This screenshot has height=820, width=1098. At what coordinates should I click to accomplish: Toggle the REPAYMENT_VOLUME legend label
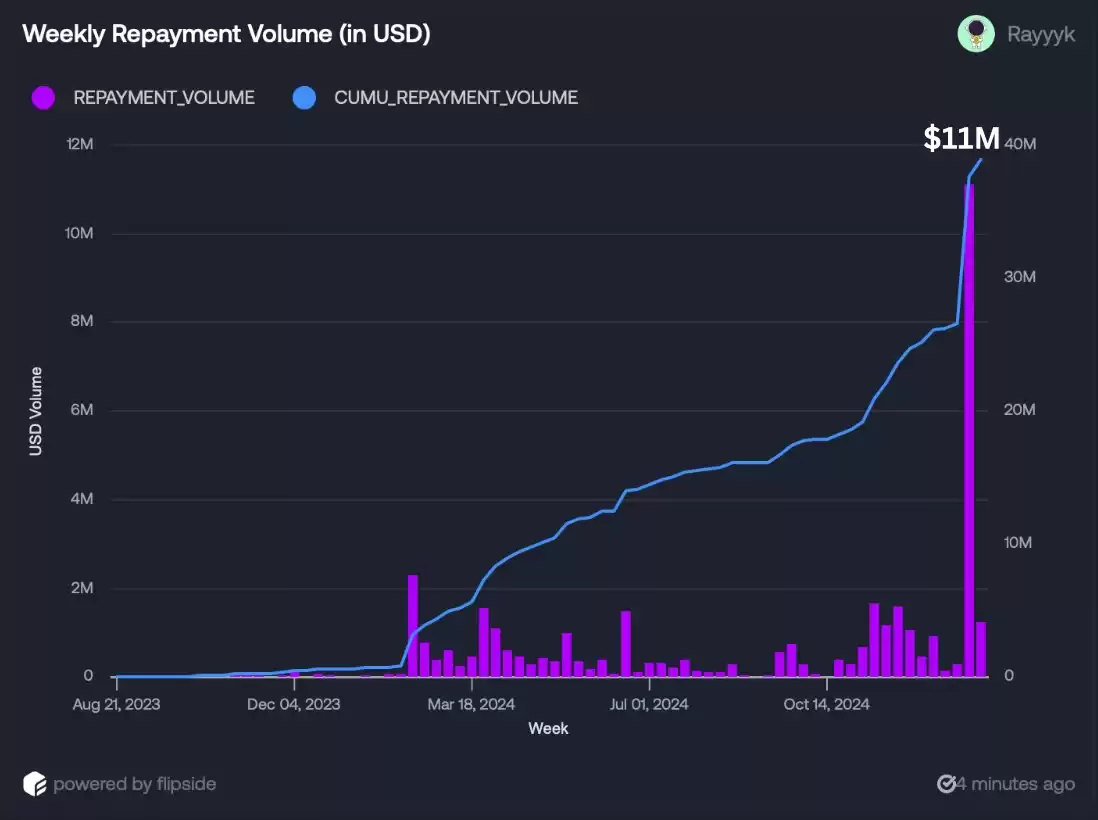click(x=164, y=98)
